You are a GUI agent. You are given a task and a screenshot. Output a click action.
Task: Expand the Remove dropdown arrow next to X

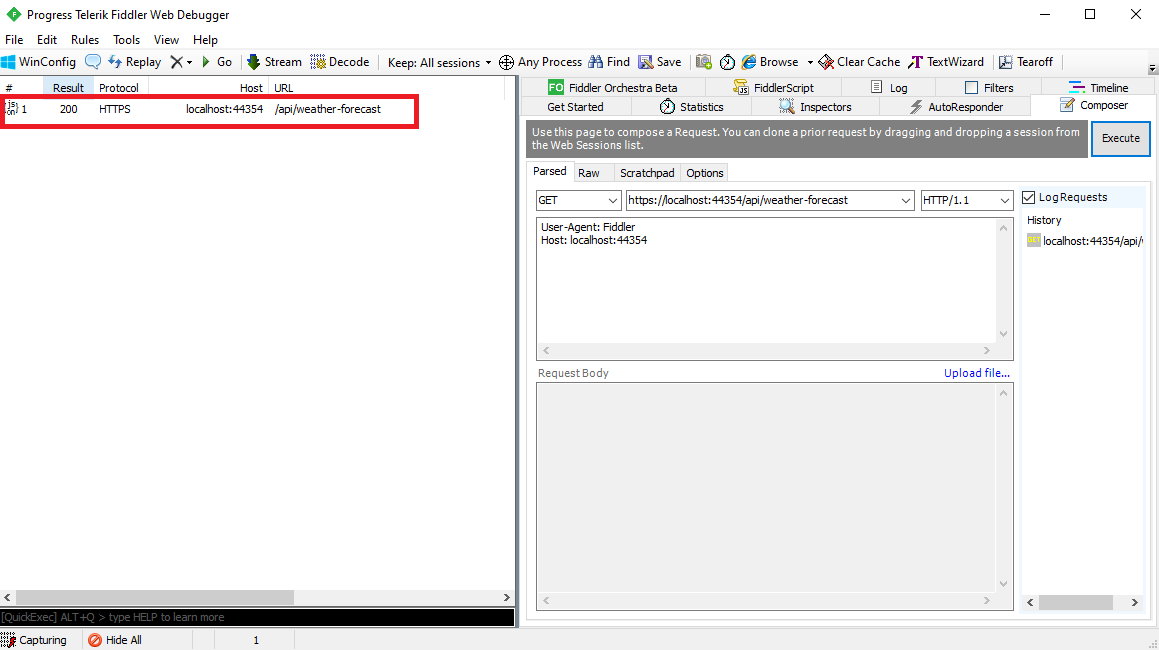pyautogui.click(x=189, y=63)
